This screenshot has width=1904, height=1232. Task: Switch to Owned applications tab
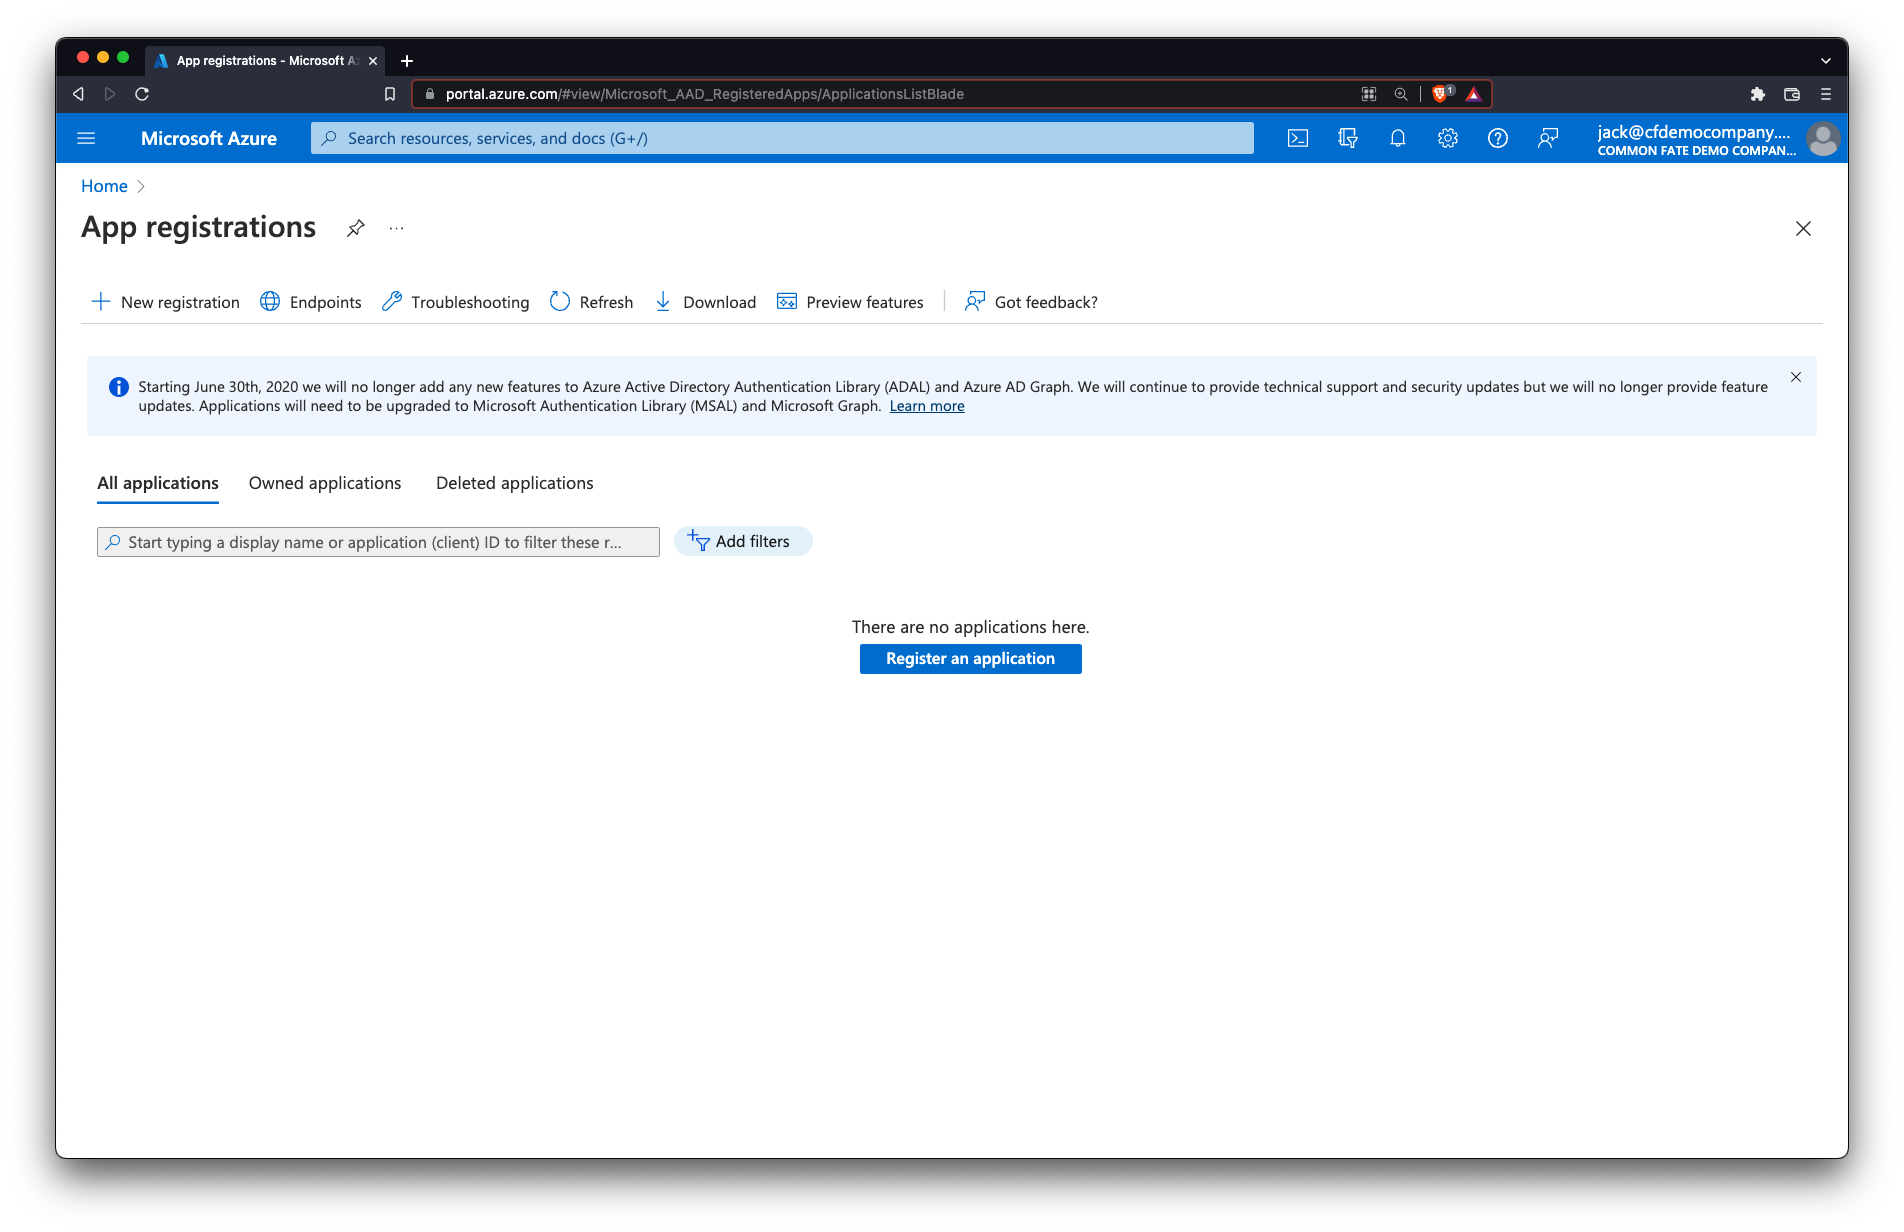tap(325, 483)
